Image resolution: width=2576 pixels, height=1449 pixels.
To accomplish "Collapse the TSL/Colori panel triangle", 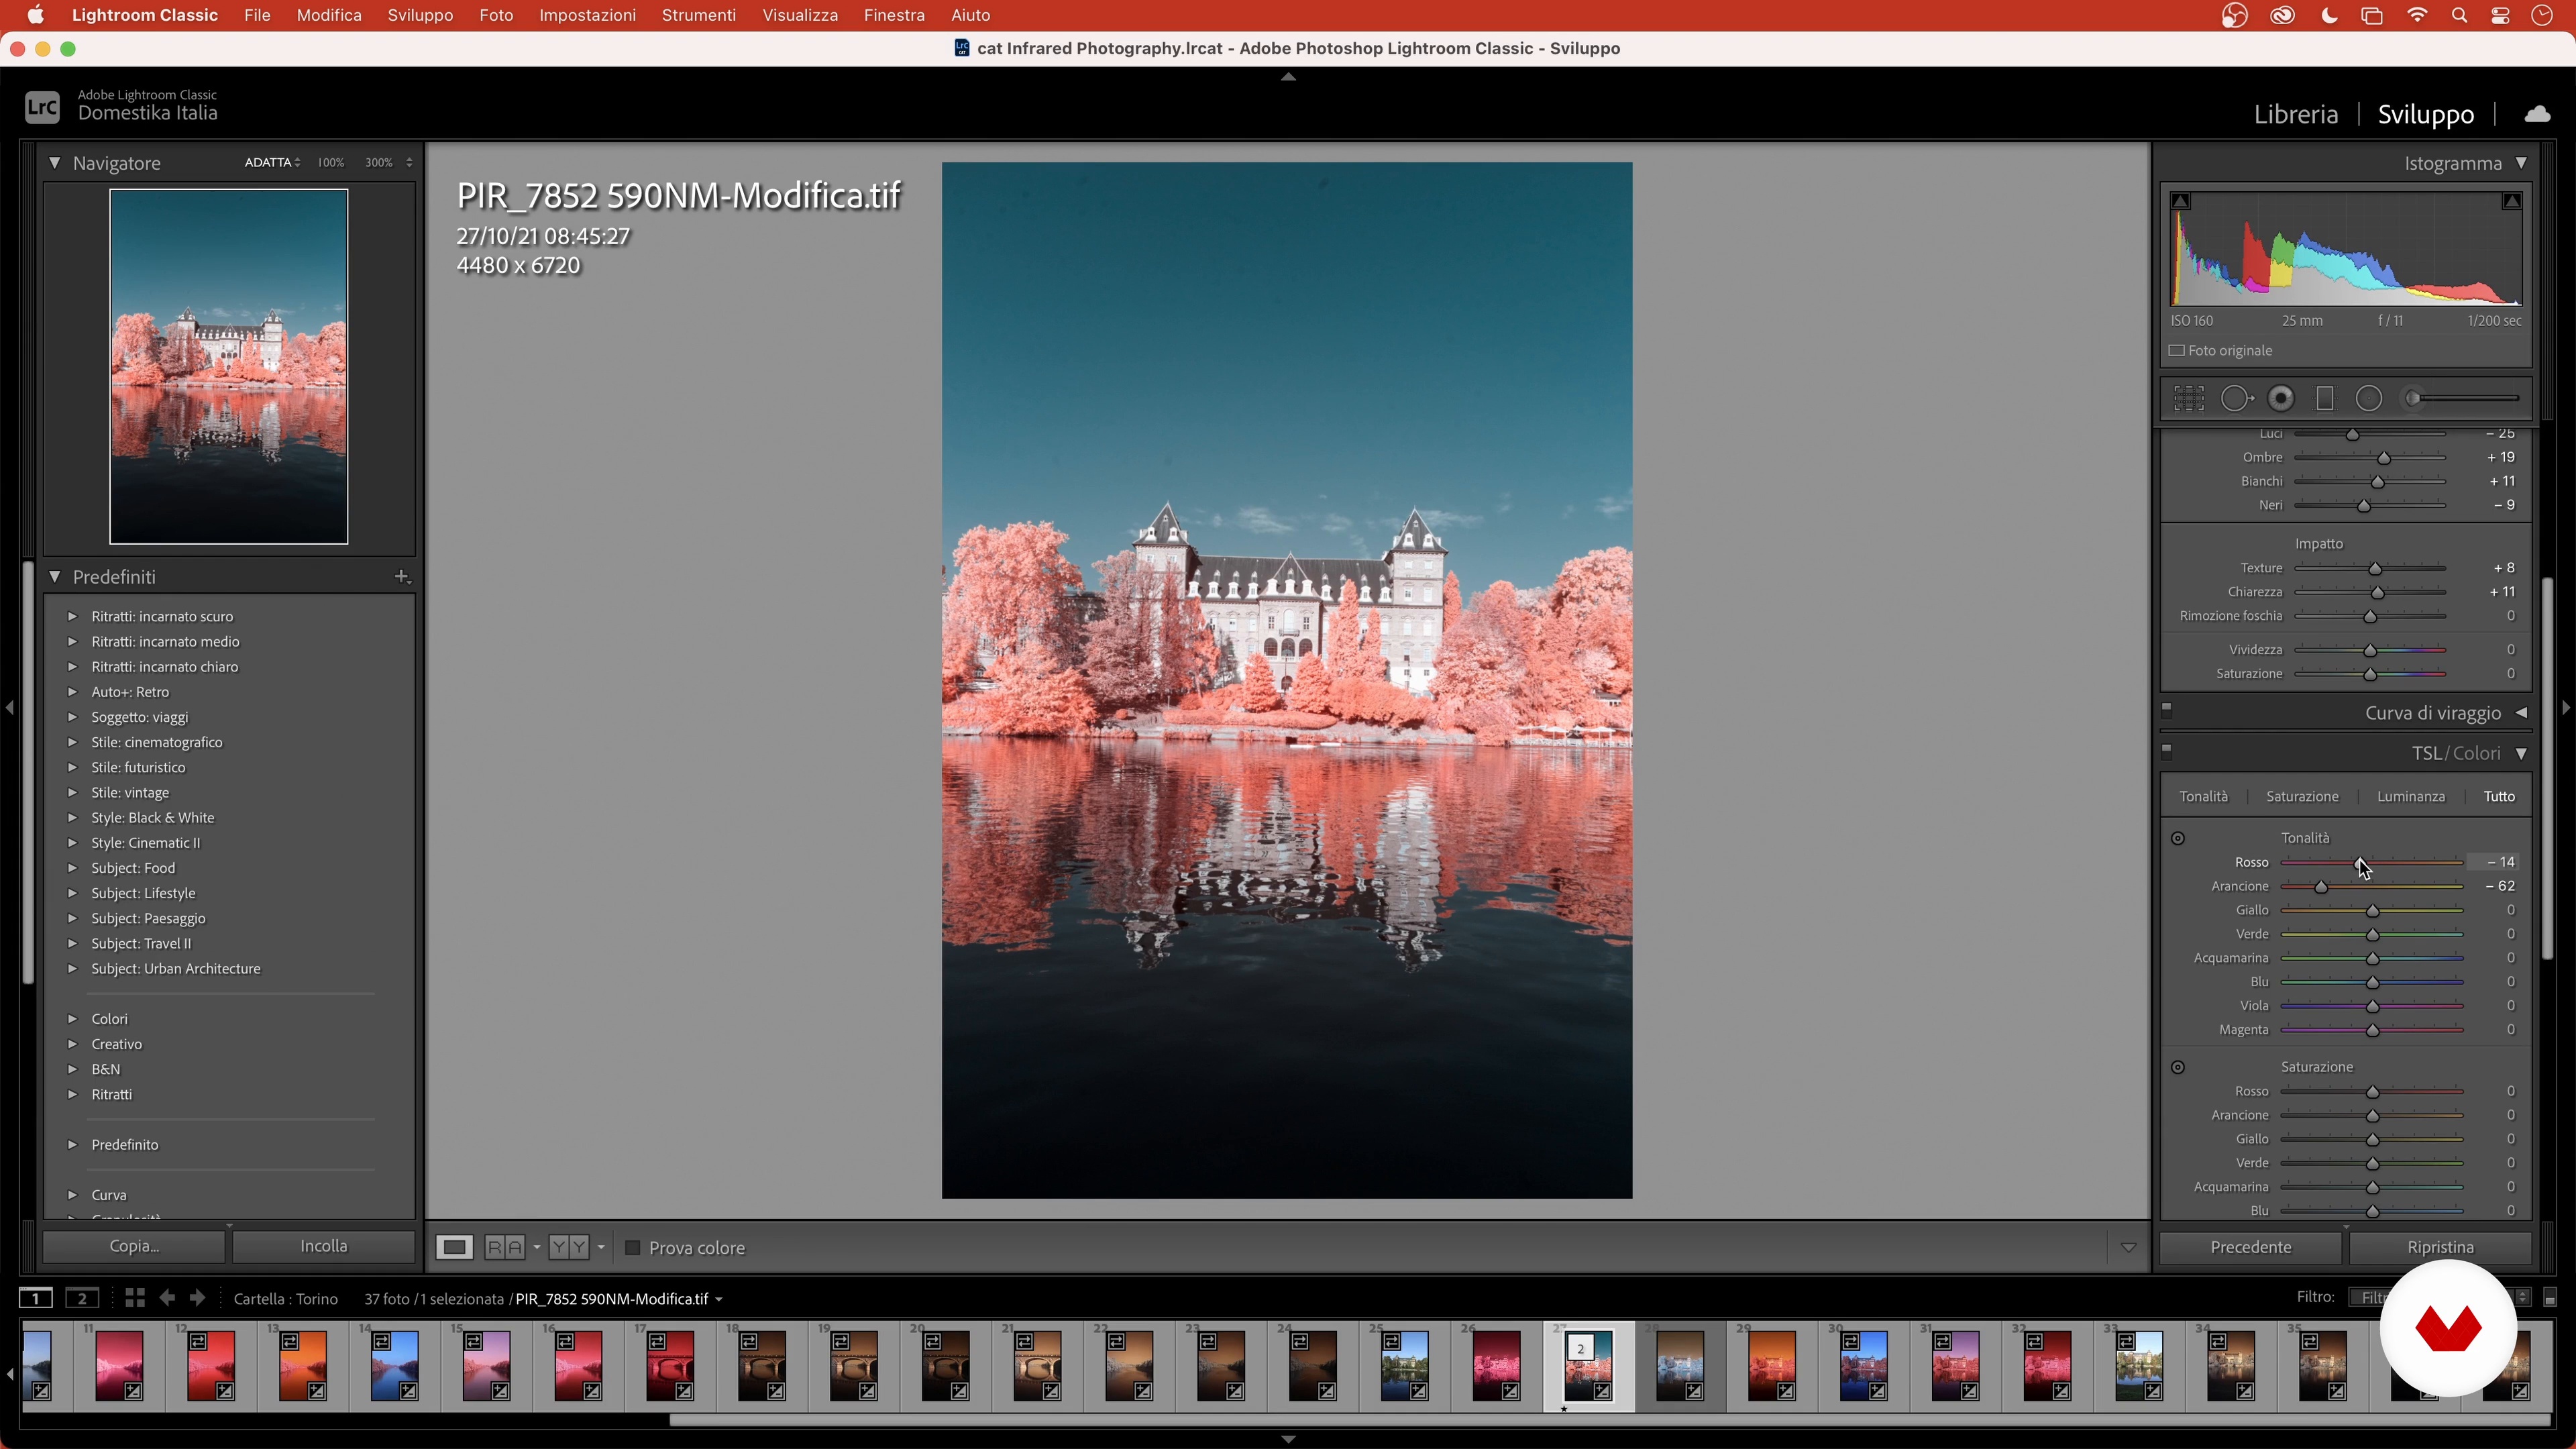I will point(2521,753).
